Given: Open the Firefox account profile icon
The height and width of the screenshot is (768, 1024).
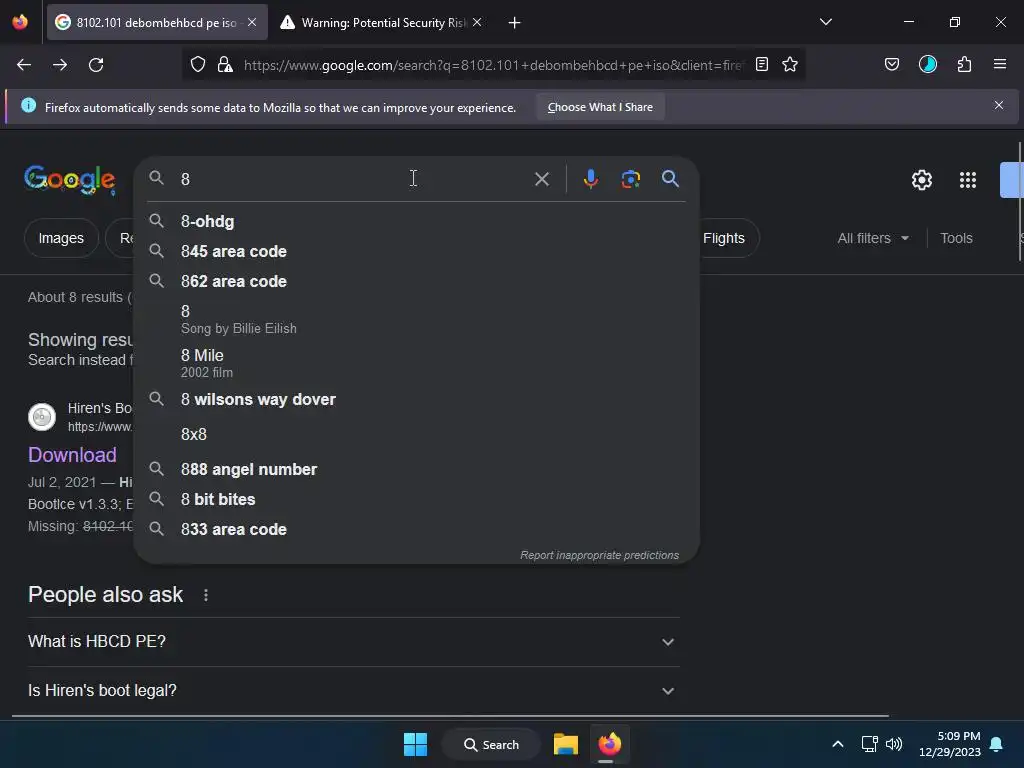Looking at the screenshot, I should pos(928,64).
